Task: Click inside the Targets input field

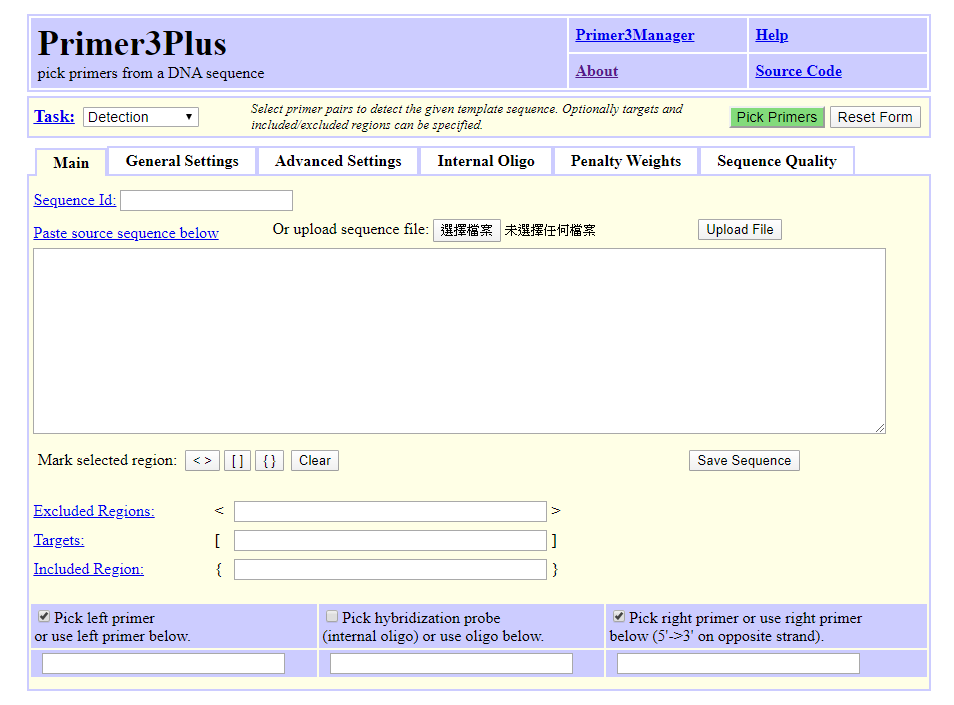Action: 390,540
